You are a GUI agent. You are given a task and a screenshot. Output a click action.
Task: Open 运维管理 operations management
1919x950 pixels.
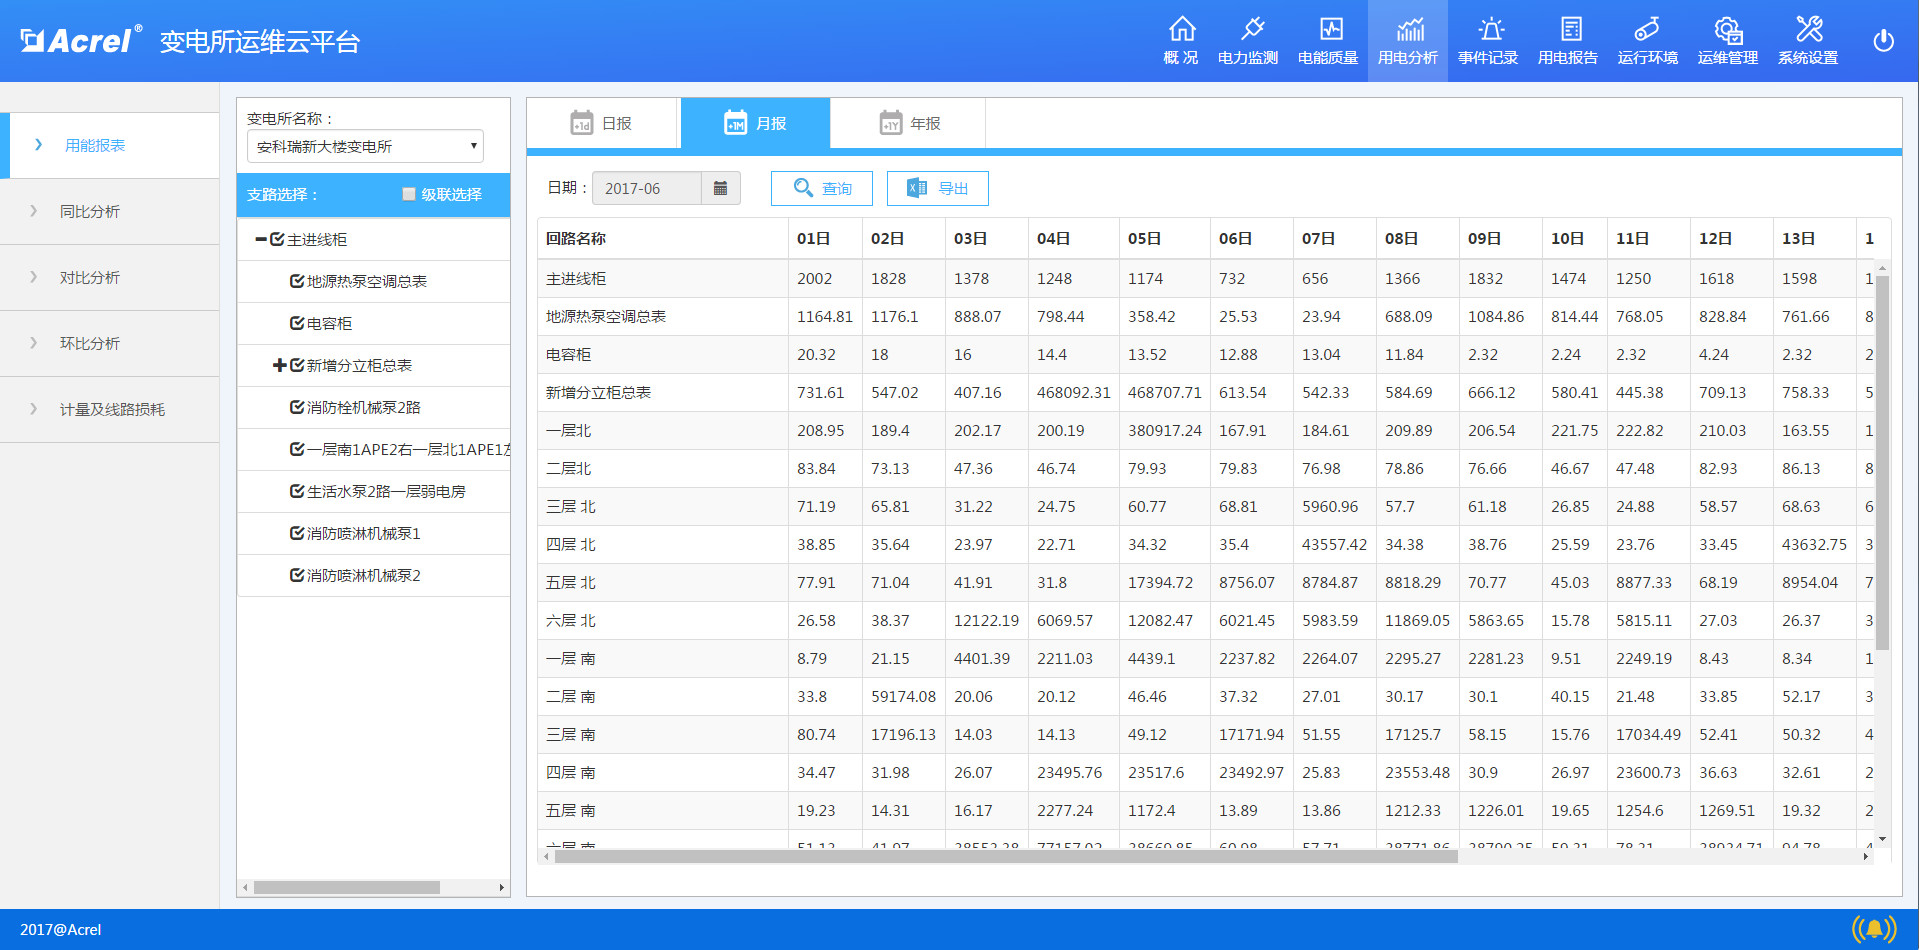1727,40
